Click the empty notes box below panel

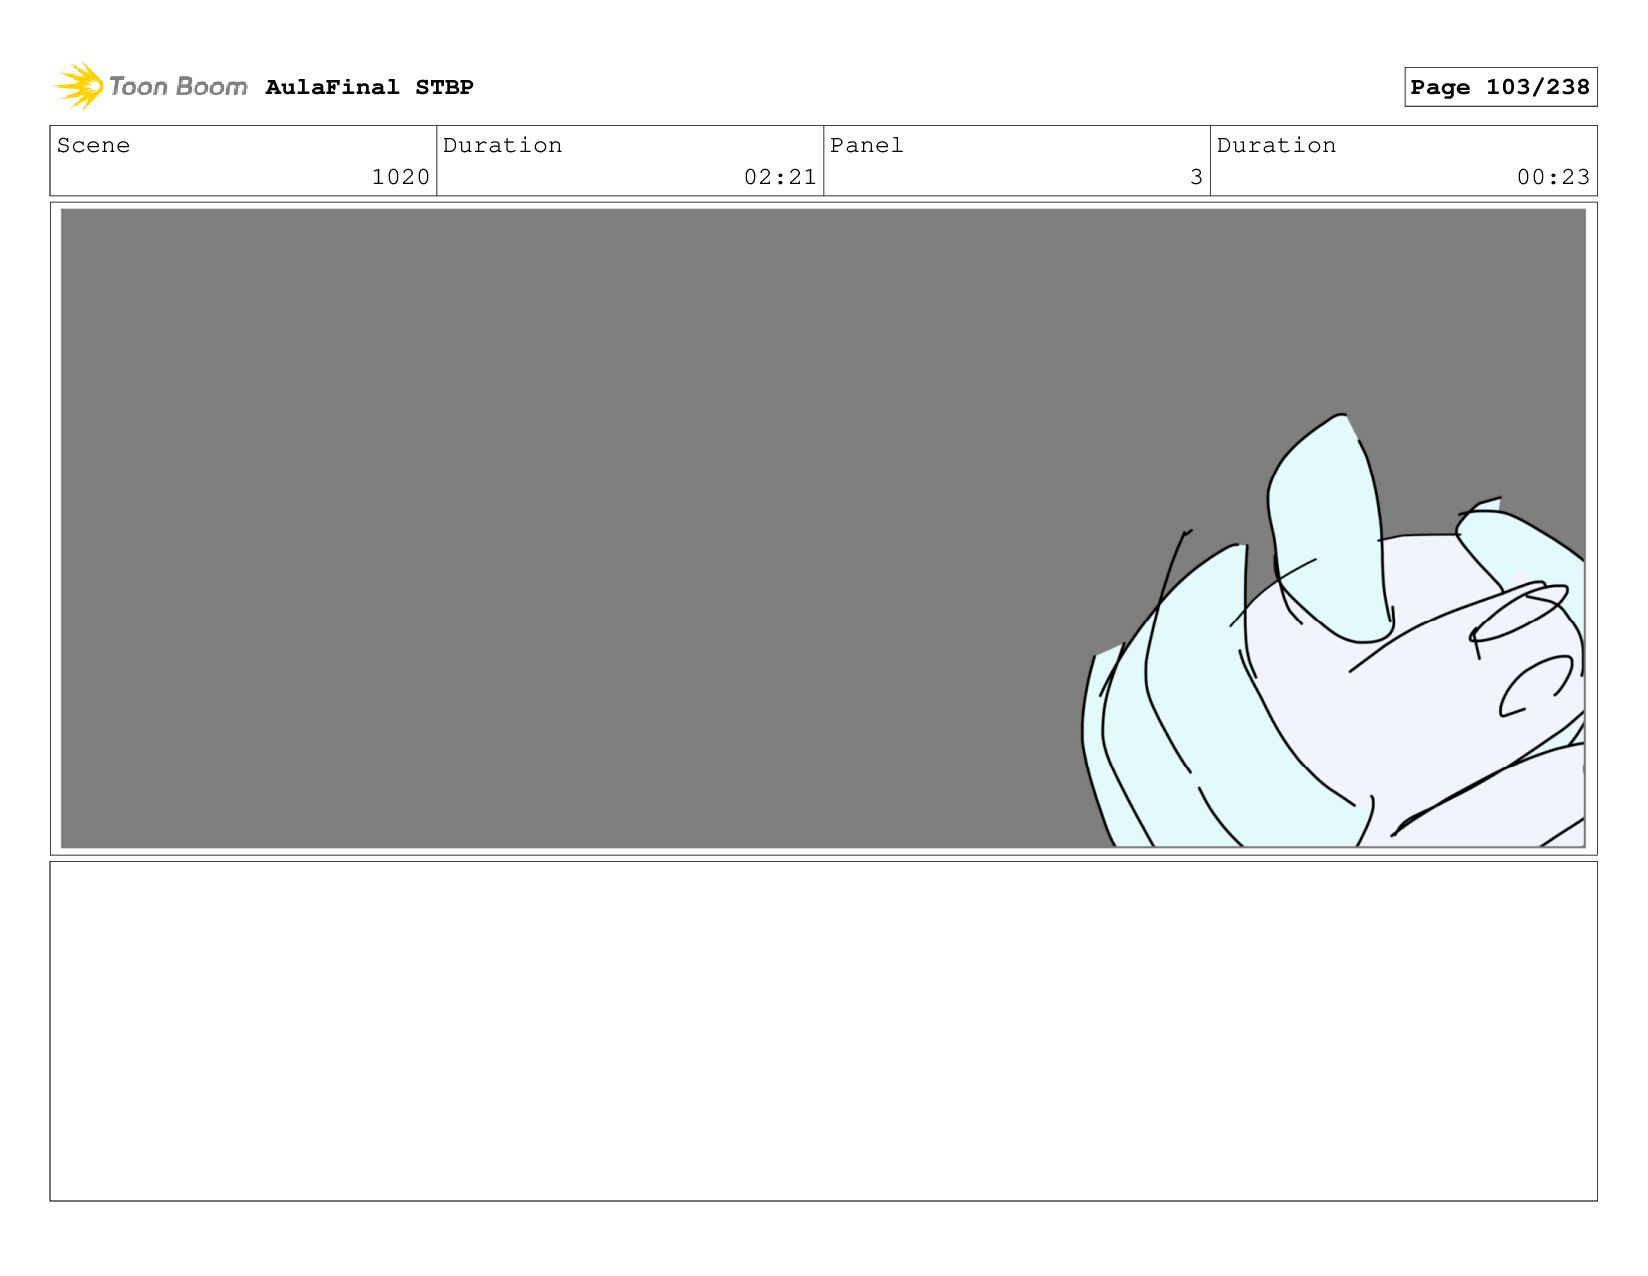coord(823,1031)
